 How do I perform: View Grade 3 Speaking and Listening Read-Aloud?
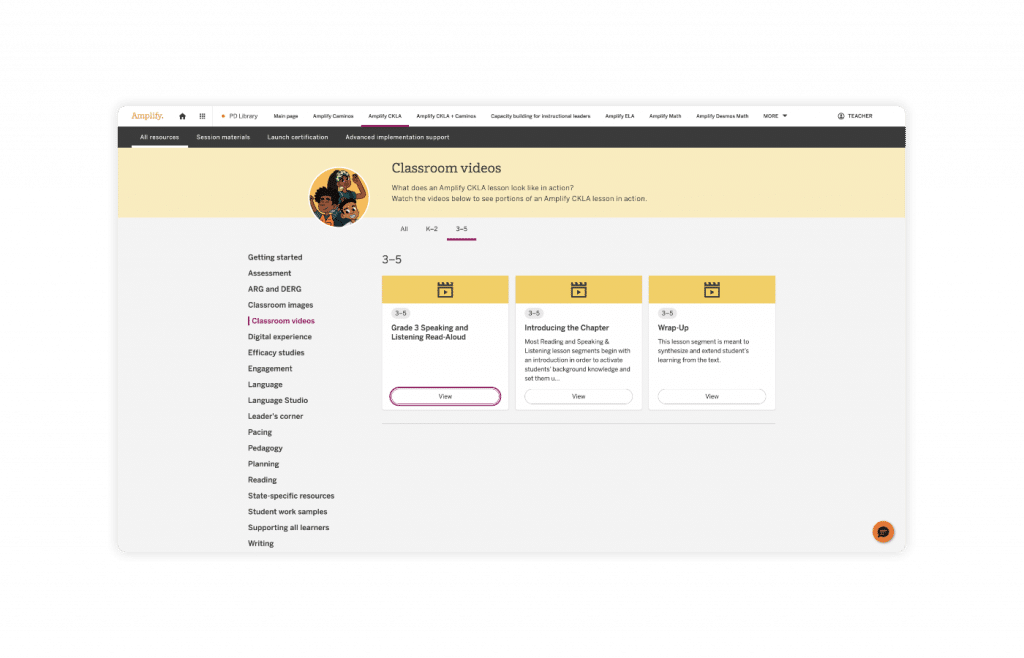(445, 396)
